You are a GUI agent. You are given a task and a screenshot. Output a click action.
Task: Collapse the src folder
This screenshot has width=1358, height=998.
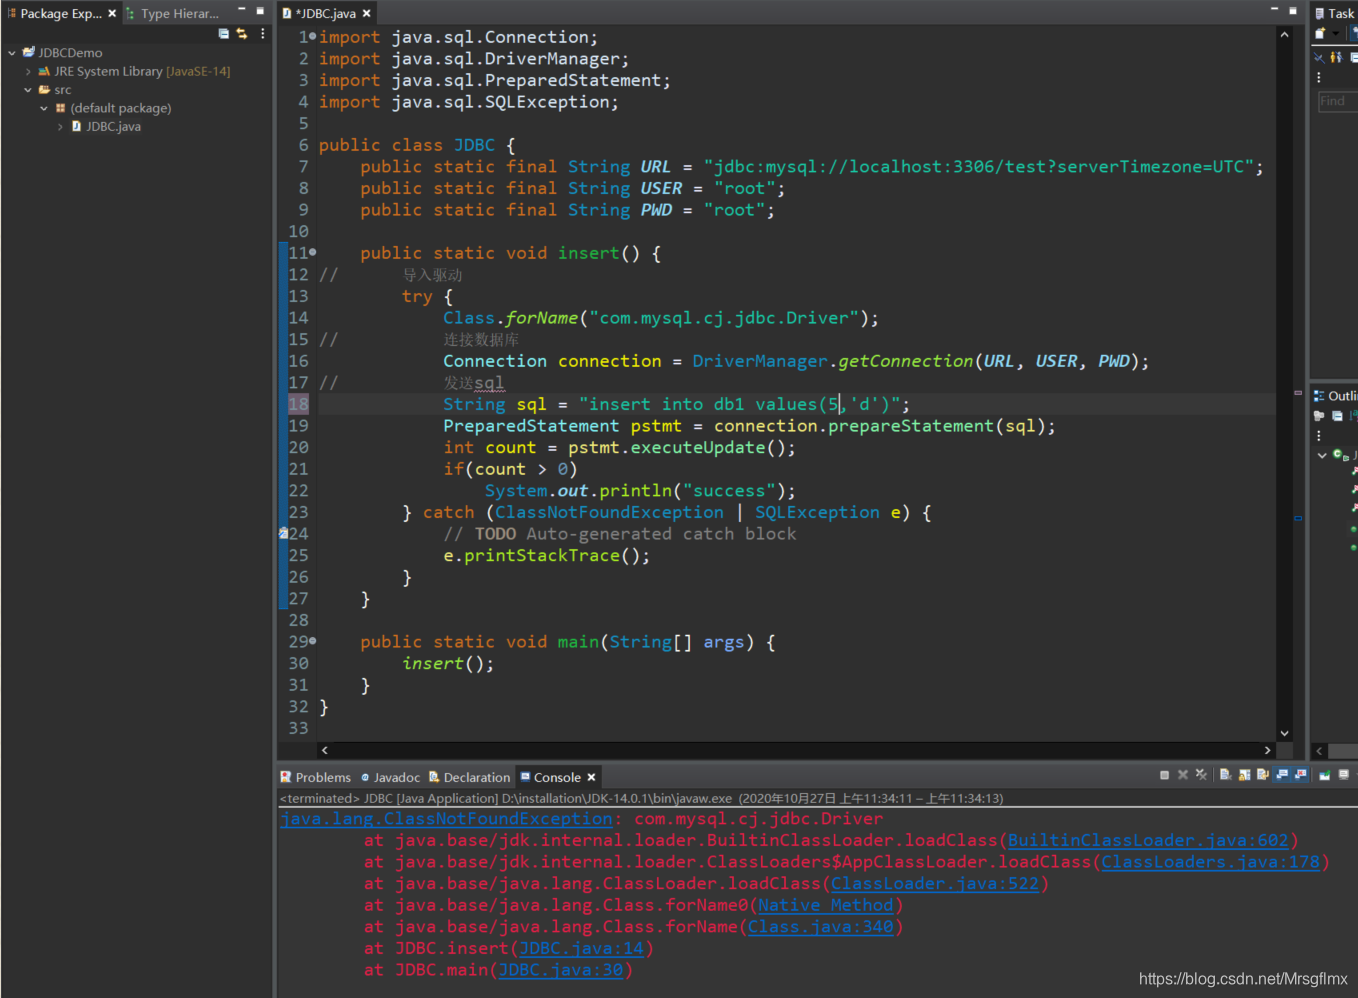pos(28,90)
